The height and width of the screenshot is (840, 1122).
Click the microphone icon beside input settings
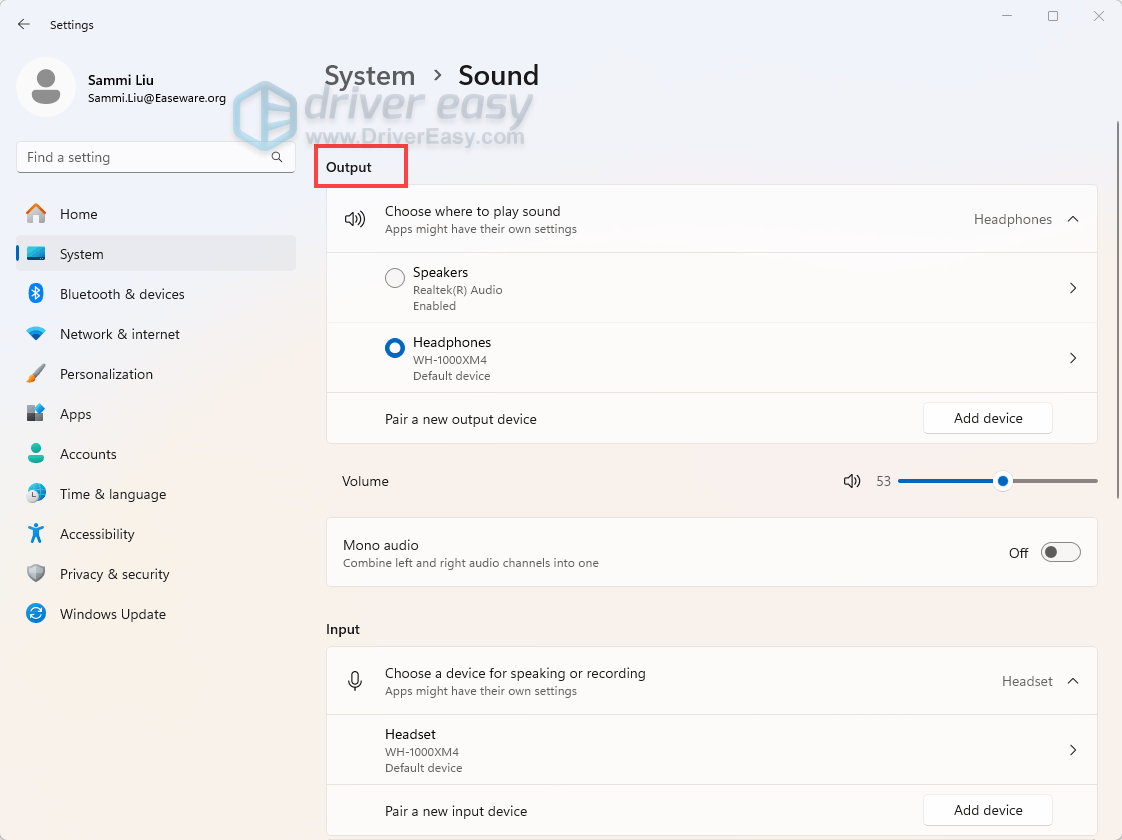click(355, 680)
